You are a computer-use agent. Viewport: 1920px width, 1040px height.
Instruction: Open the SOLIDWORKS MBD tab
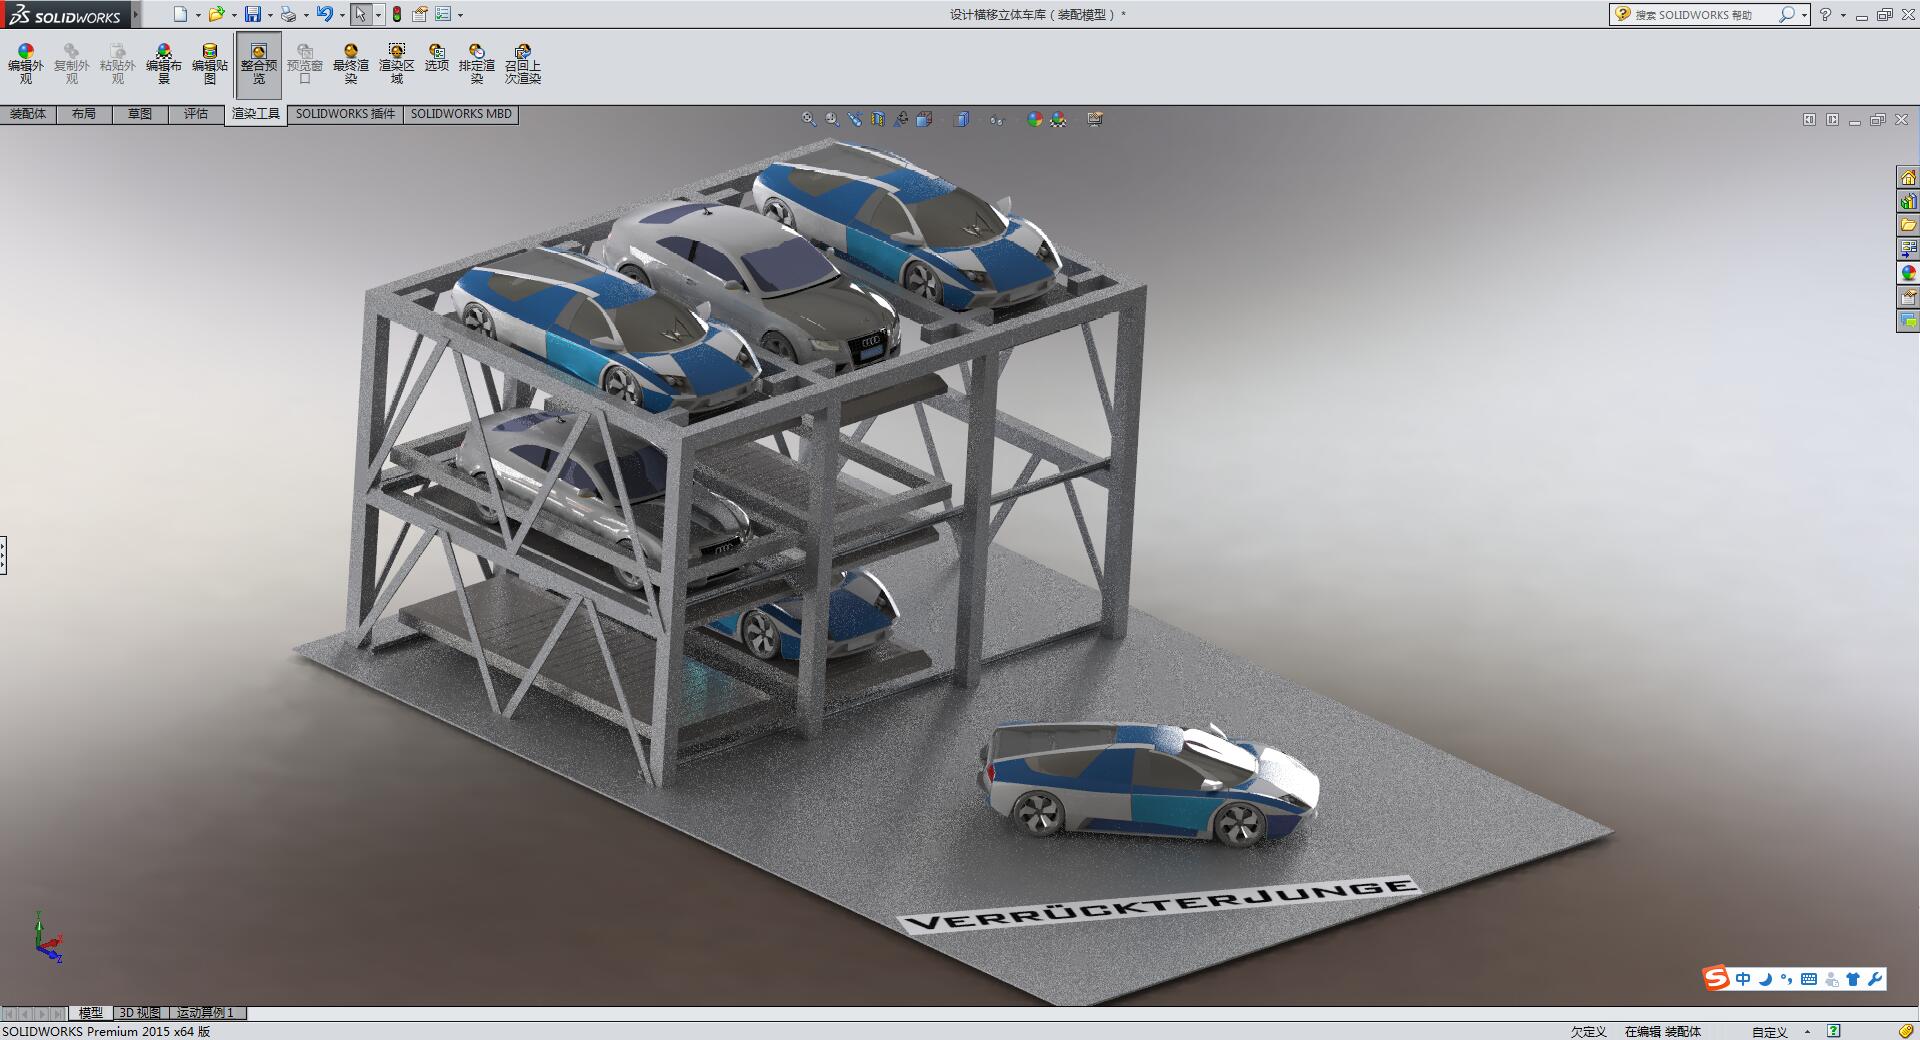461,114
